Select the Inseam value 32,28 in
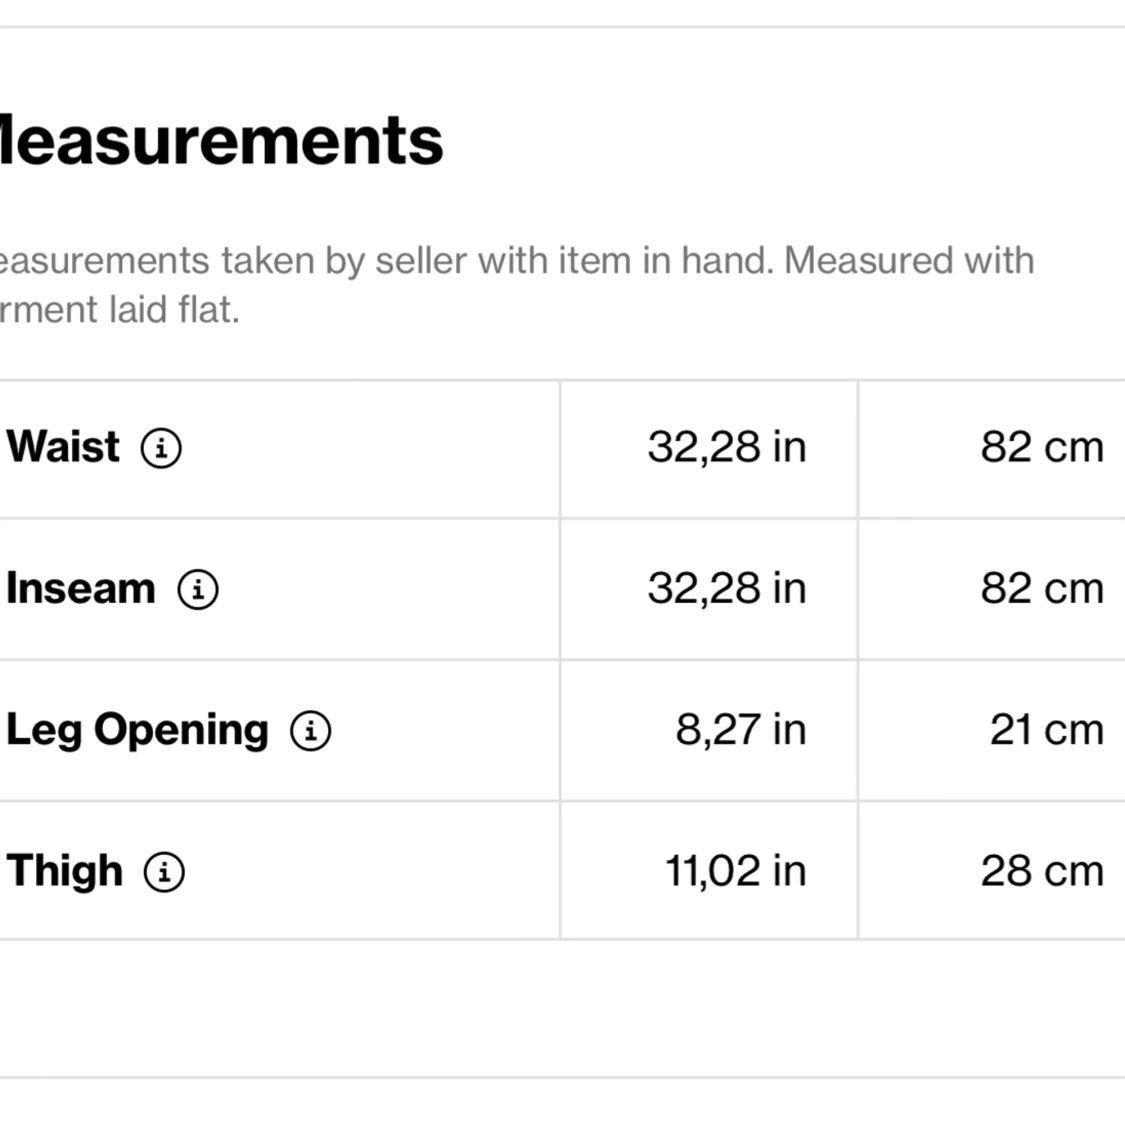This screenshot has width=1125, height=1125. tap(726, 589)
